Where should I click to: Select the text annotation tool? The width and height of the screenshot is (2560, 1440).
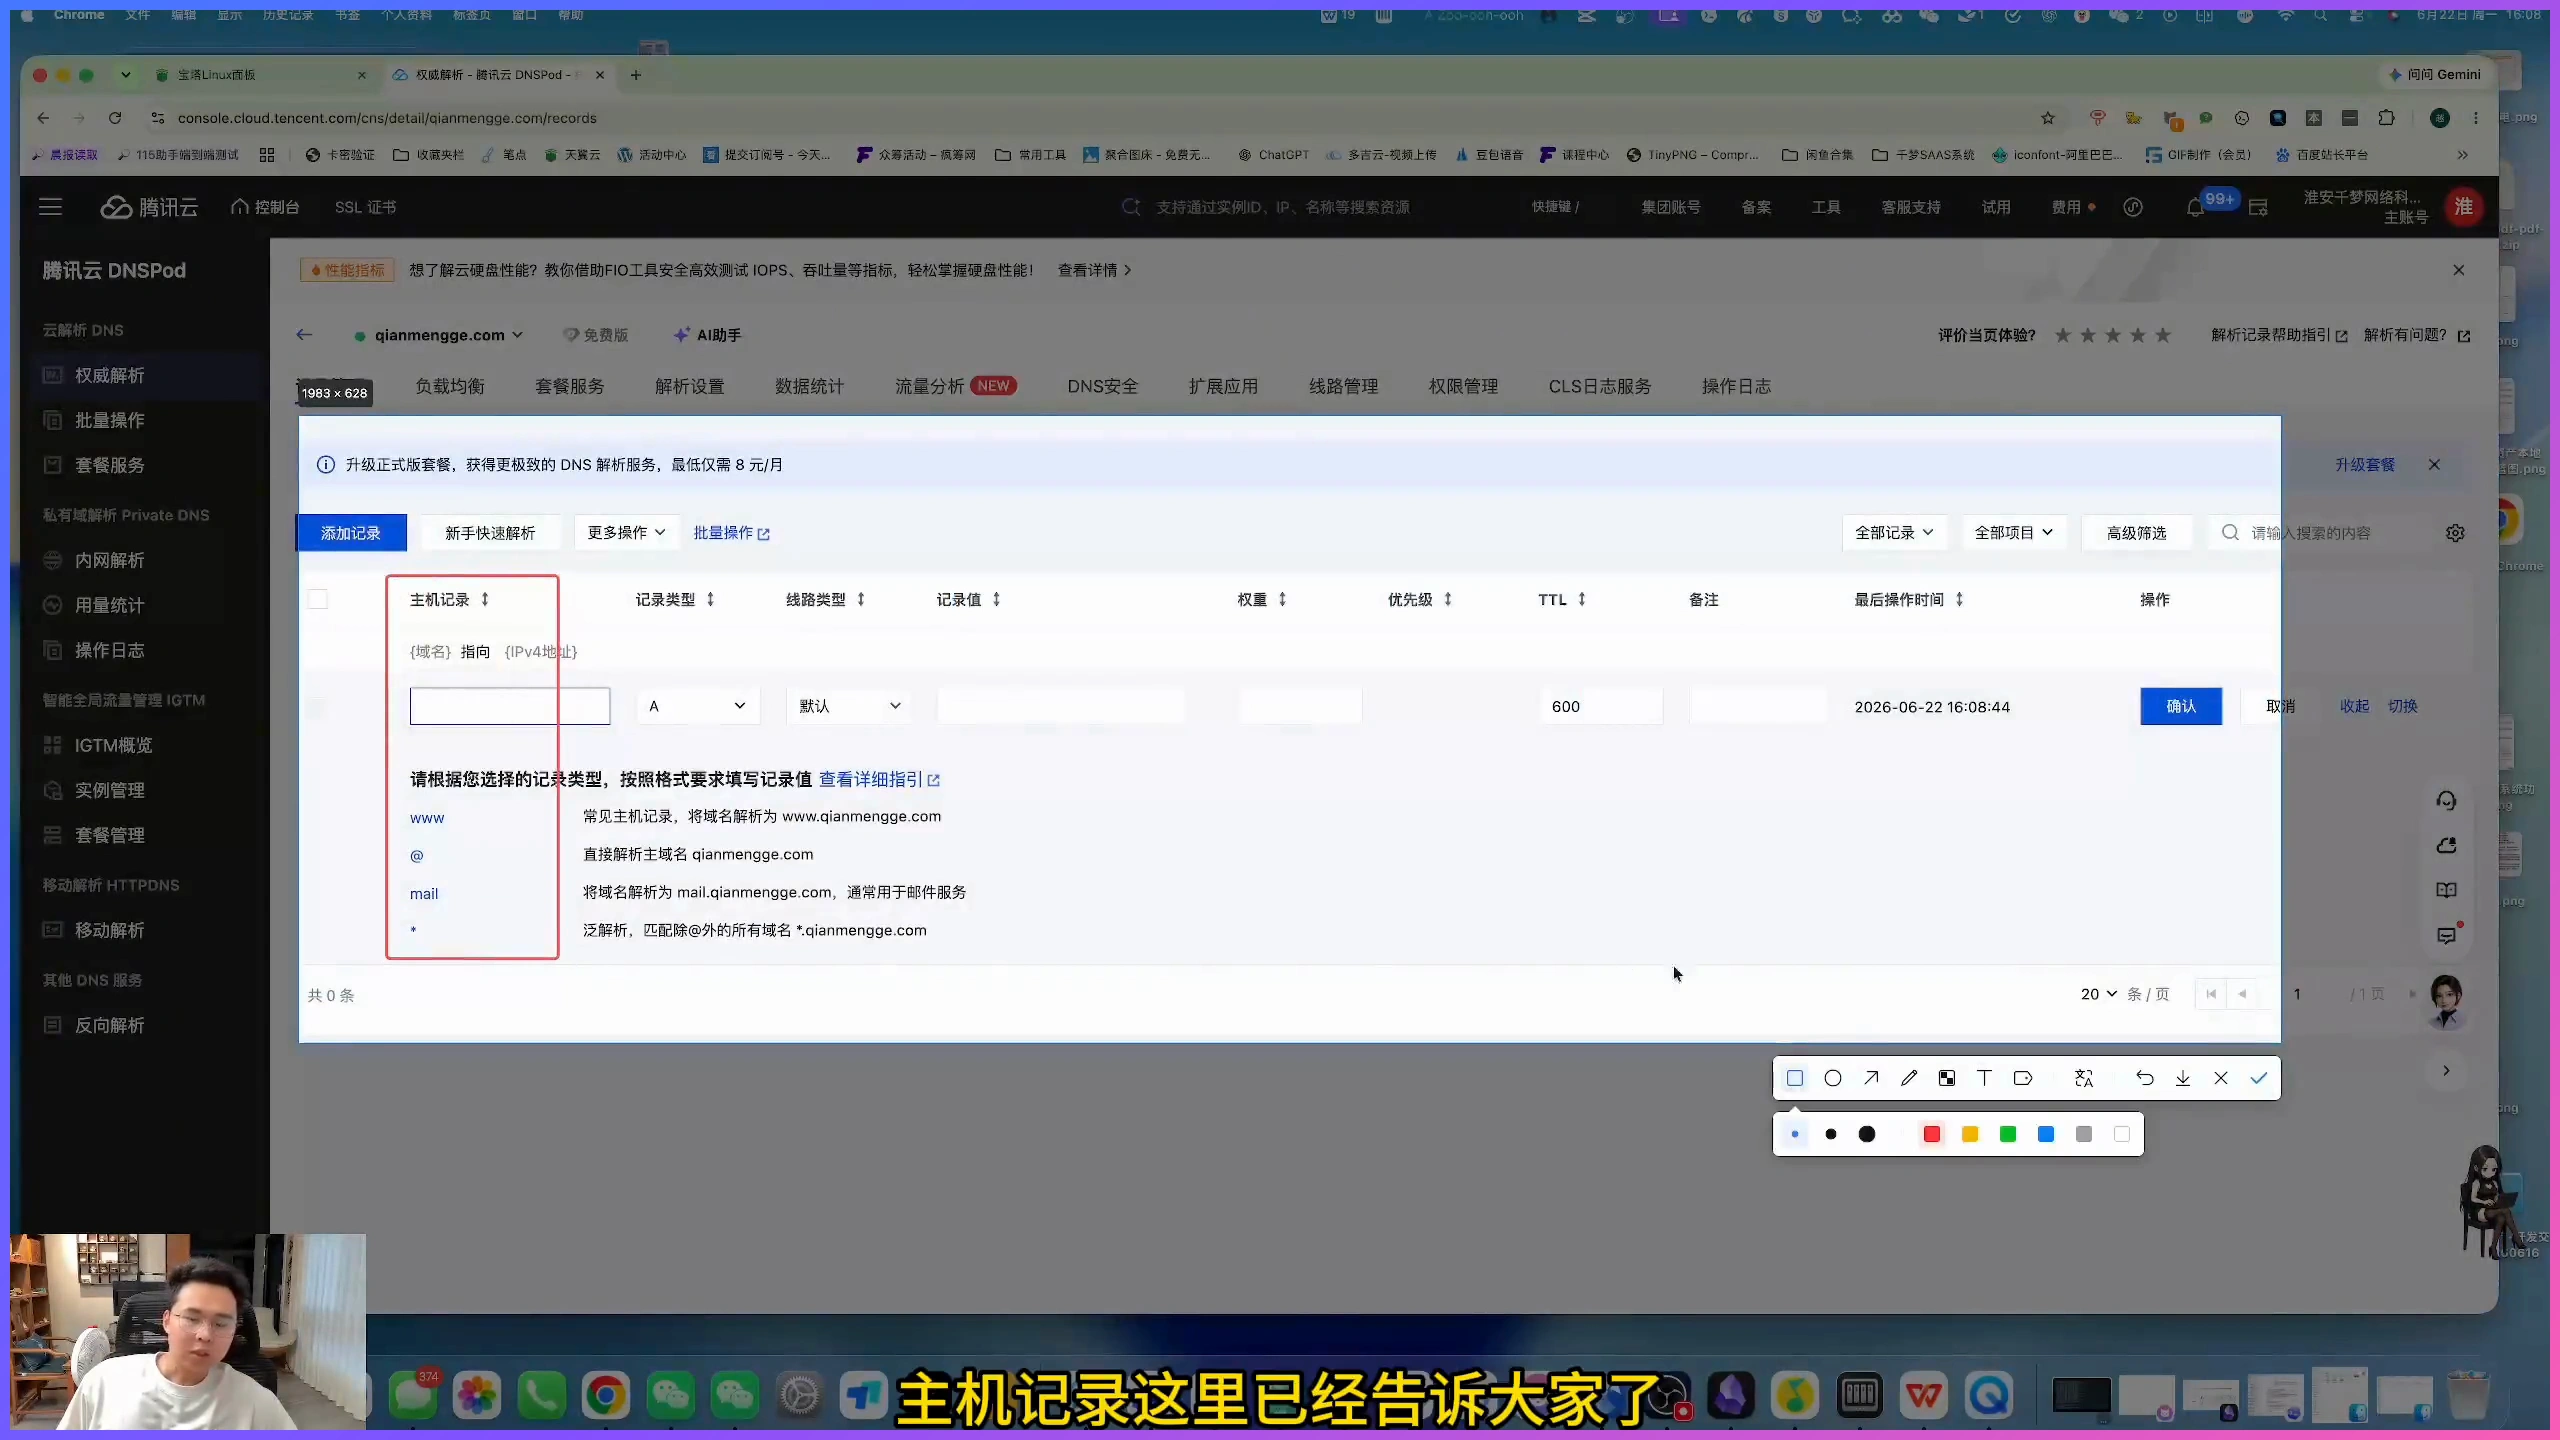(1985, 1078)
